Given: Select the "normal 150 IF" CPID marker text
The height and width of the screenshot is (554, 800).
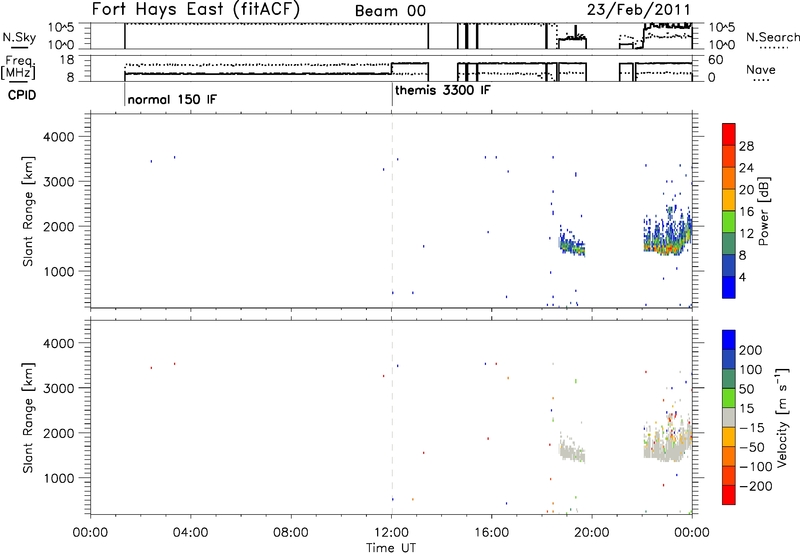Looking at the screenshot, I should 172,99.
